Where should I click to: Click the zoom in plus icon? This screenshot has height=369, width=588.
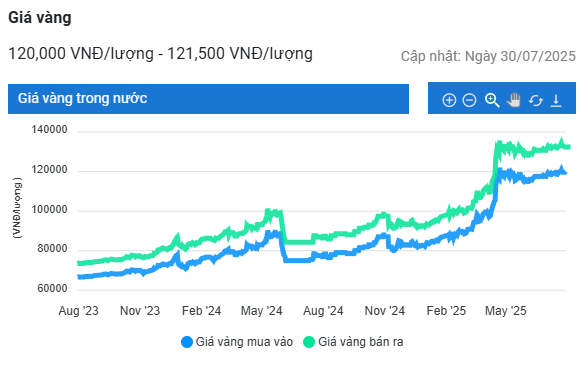449,100
